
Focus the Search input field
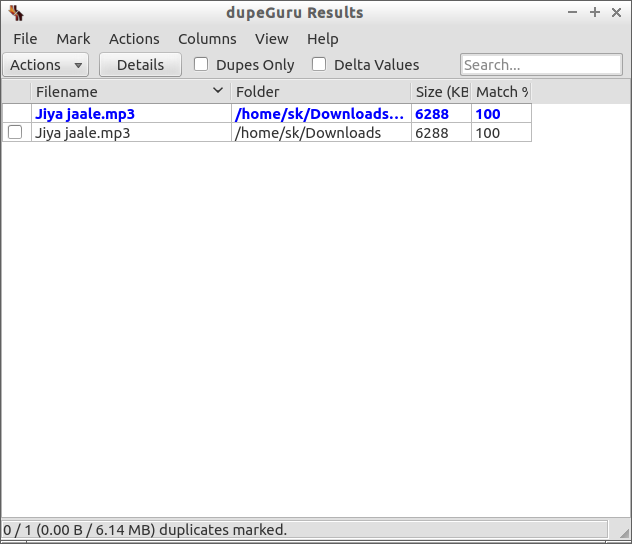[x=541, y=65]
